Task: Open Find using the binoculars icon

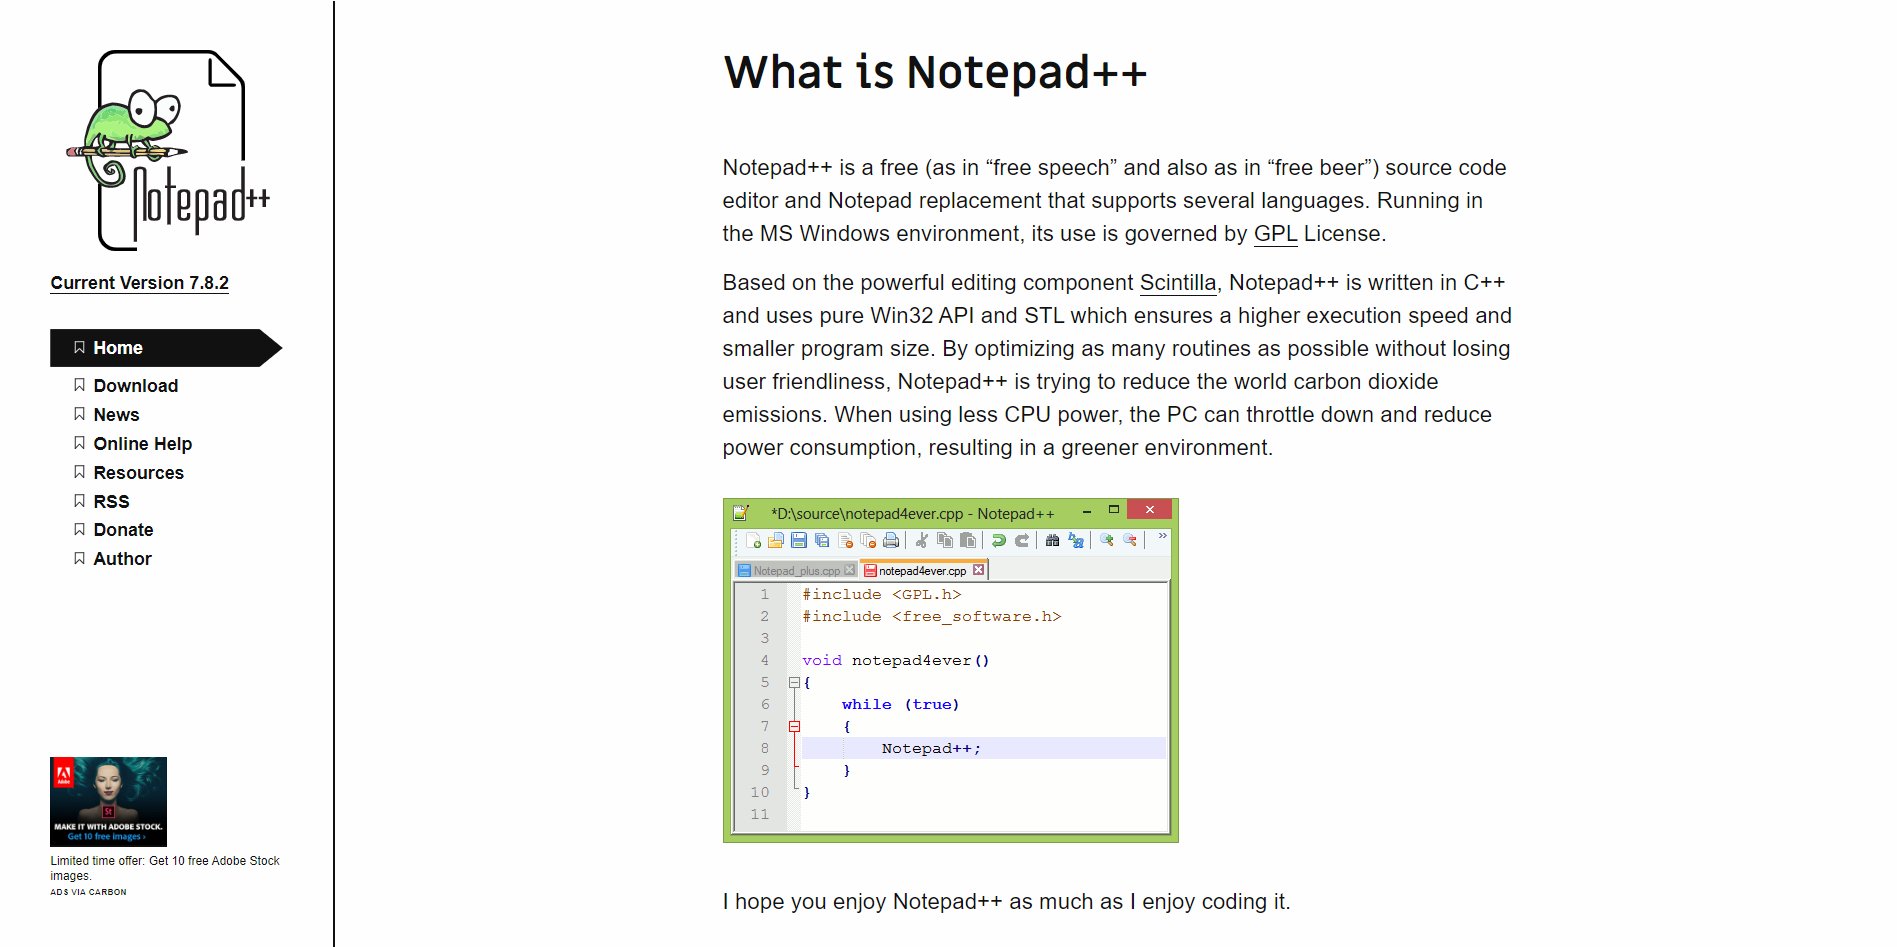Action: coord(1053,541)
